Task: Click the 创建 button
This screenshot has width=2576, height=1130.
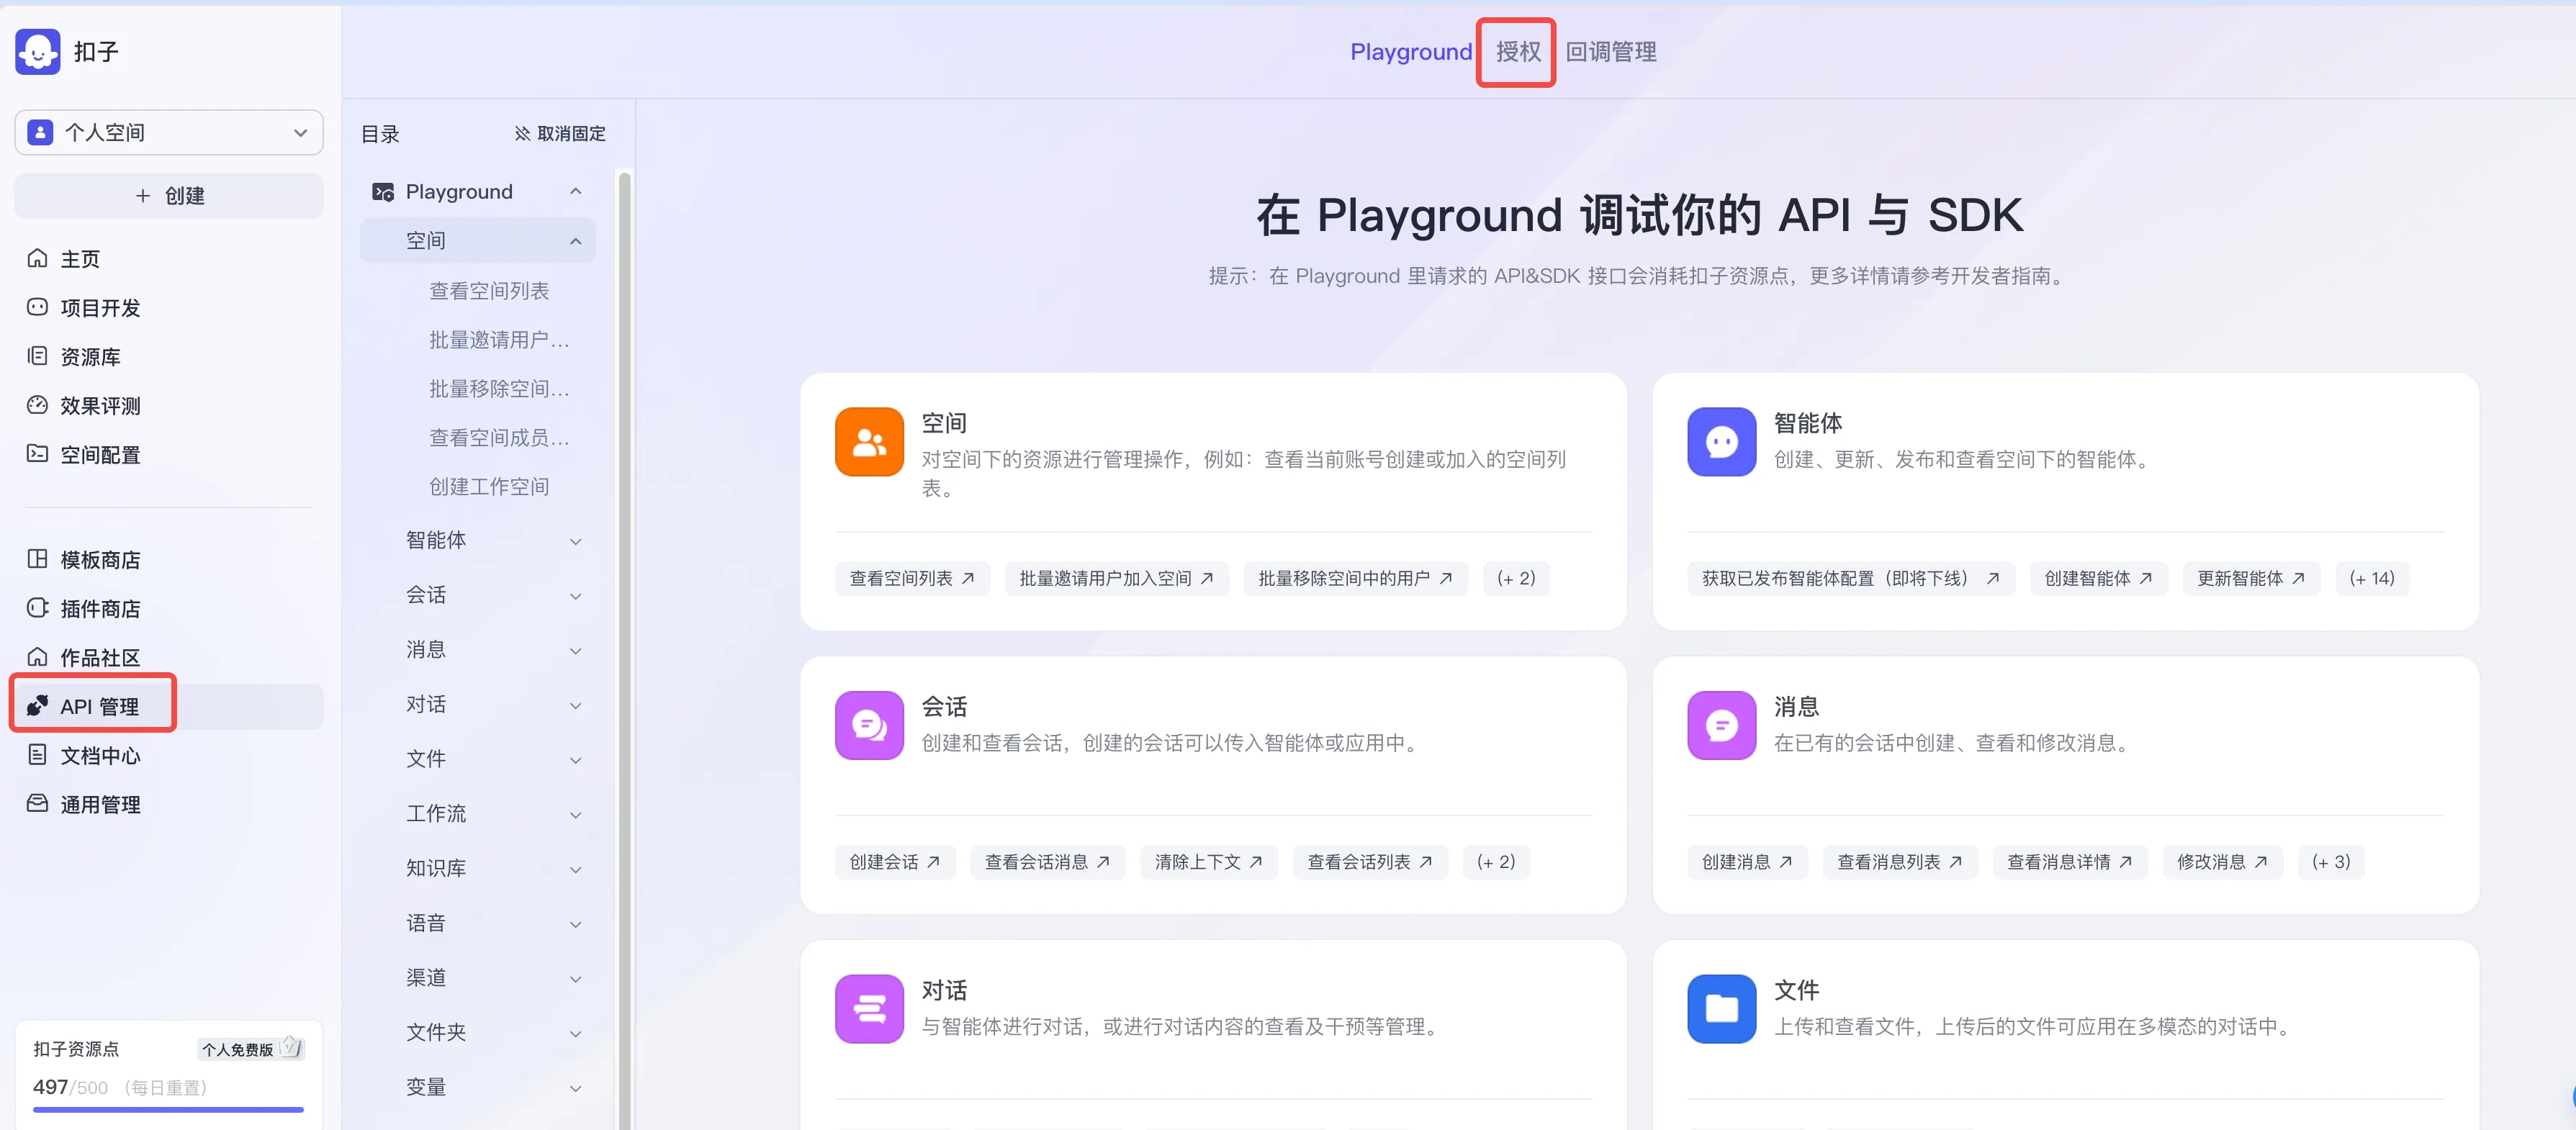Action: (168, 196)
